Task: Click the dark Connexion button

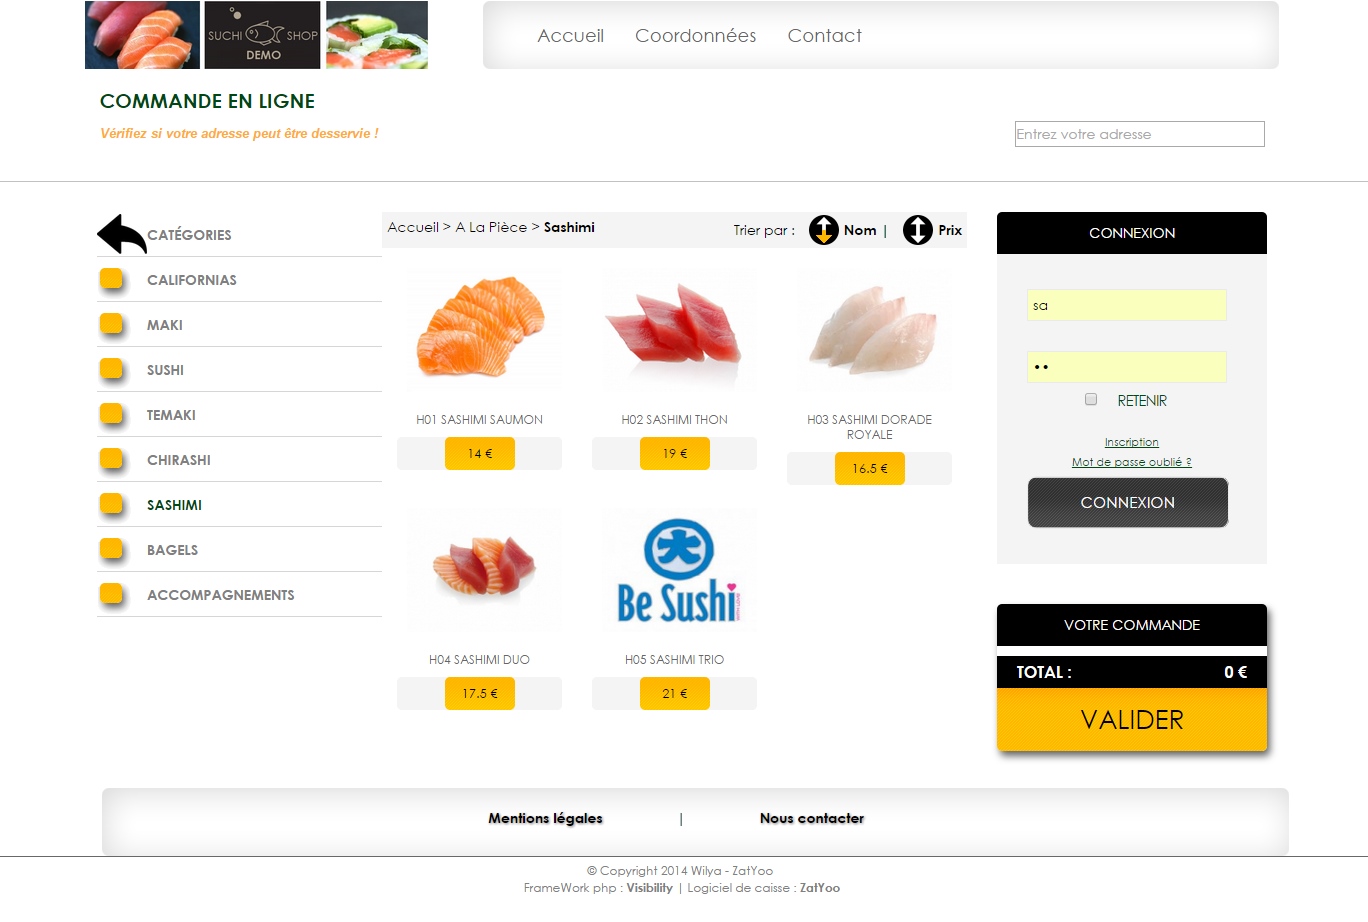Action: [1128, 502]
